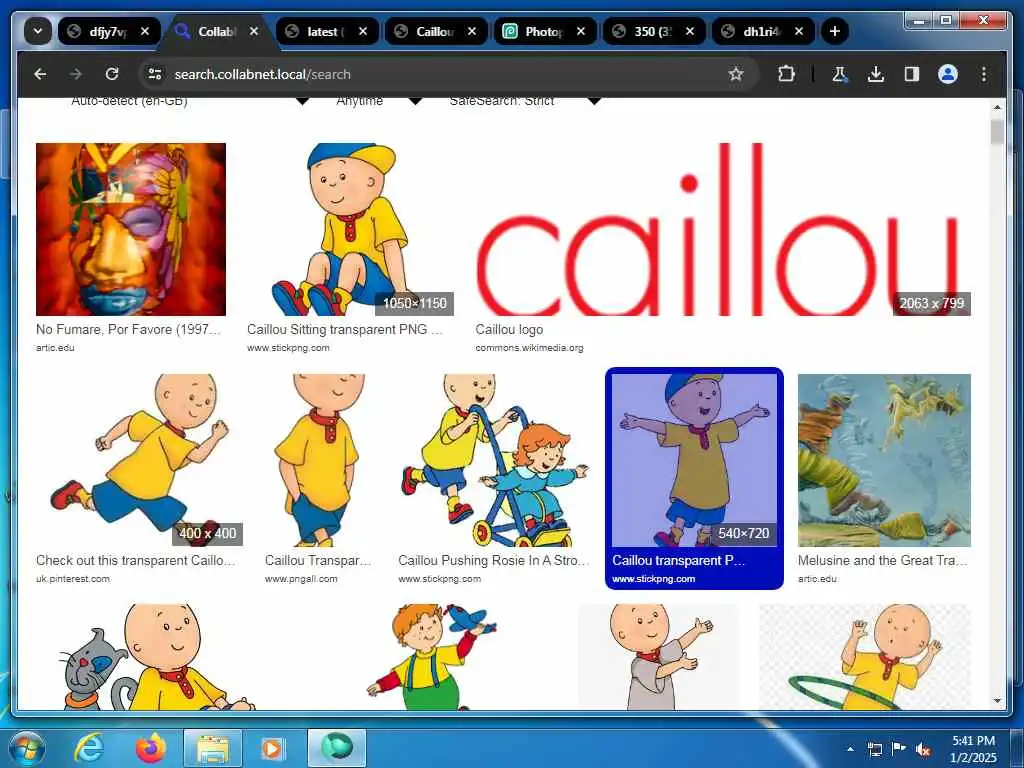The image size is (1024, 768).
Task: Click the forward navigation arrow
Action: (76, 74)
